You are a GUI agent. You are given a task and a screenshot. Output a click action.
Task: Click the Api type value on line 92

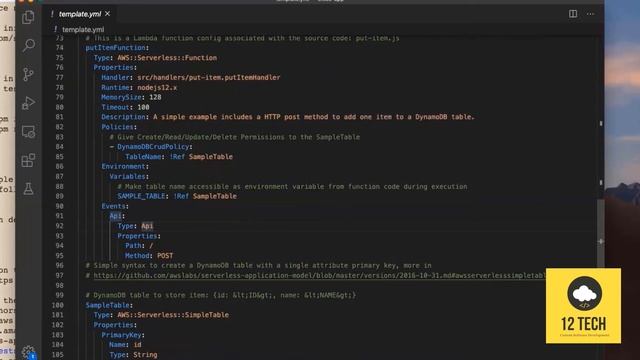147,226
